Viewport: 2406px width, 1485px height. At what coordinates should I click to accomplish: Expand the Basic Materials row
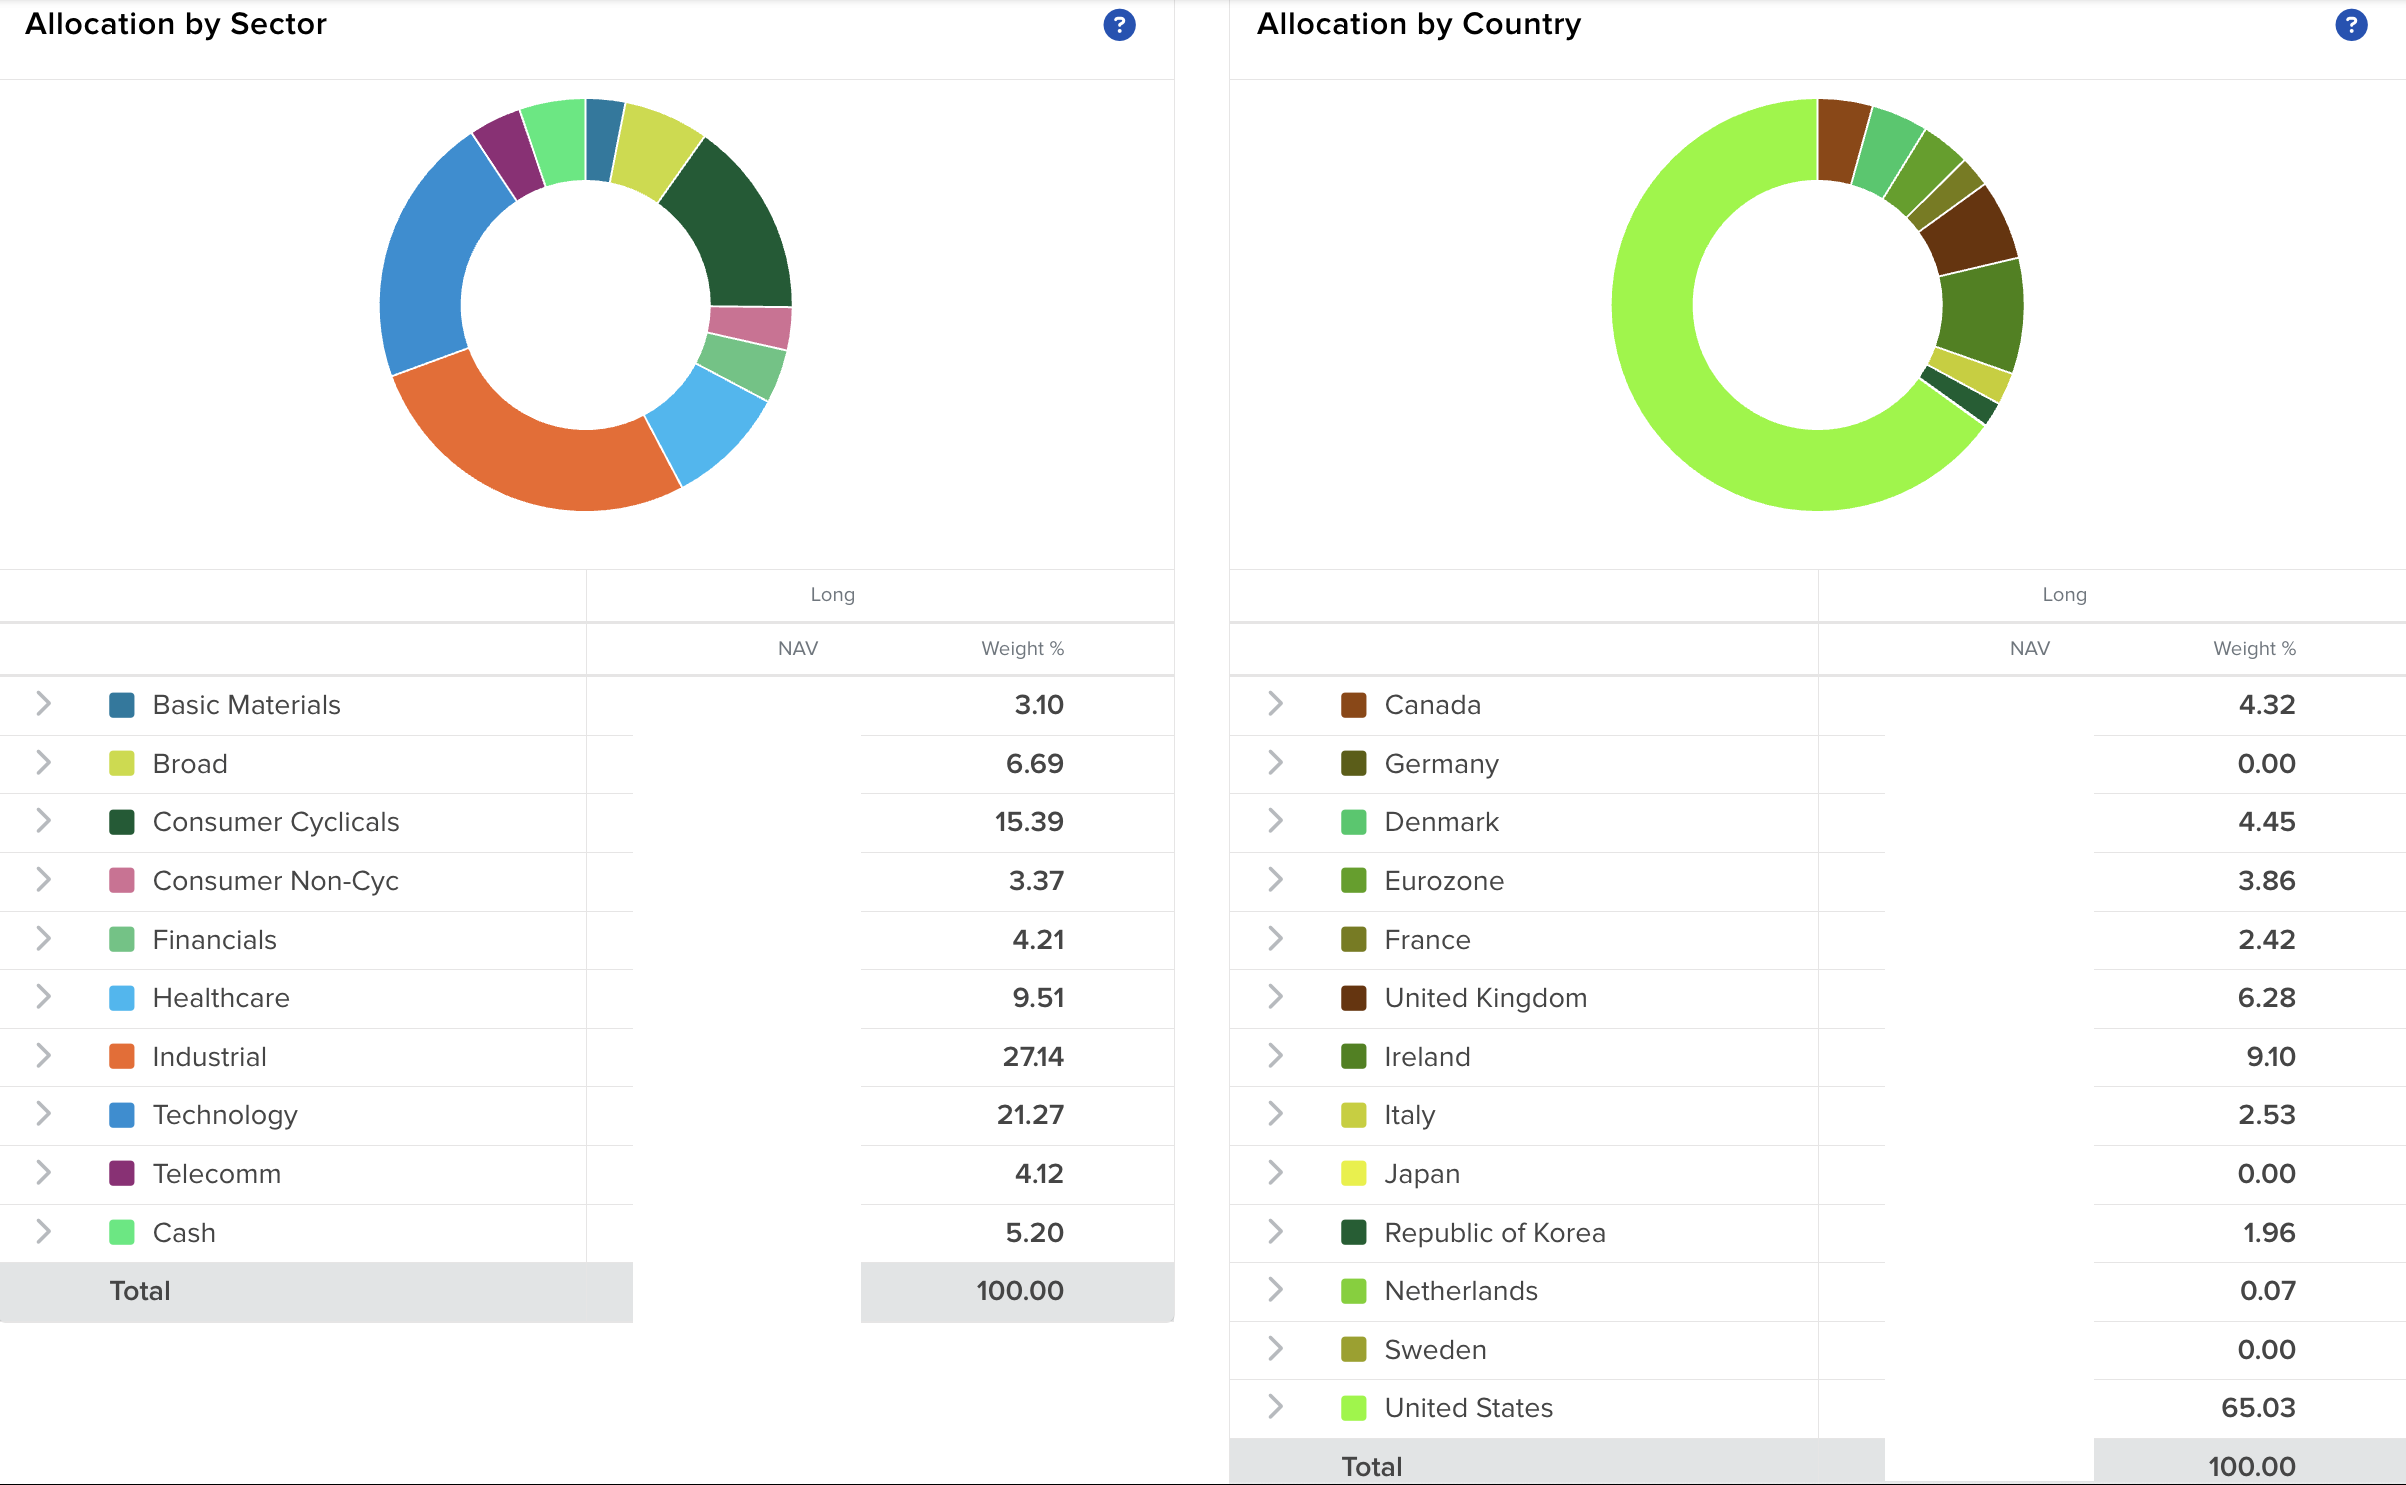pos(43,704)
